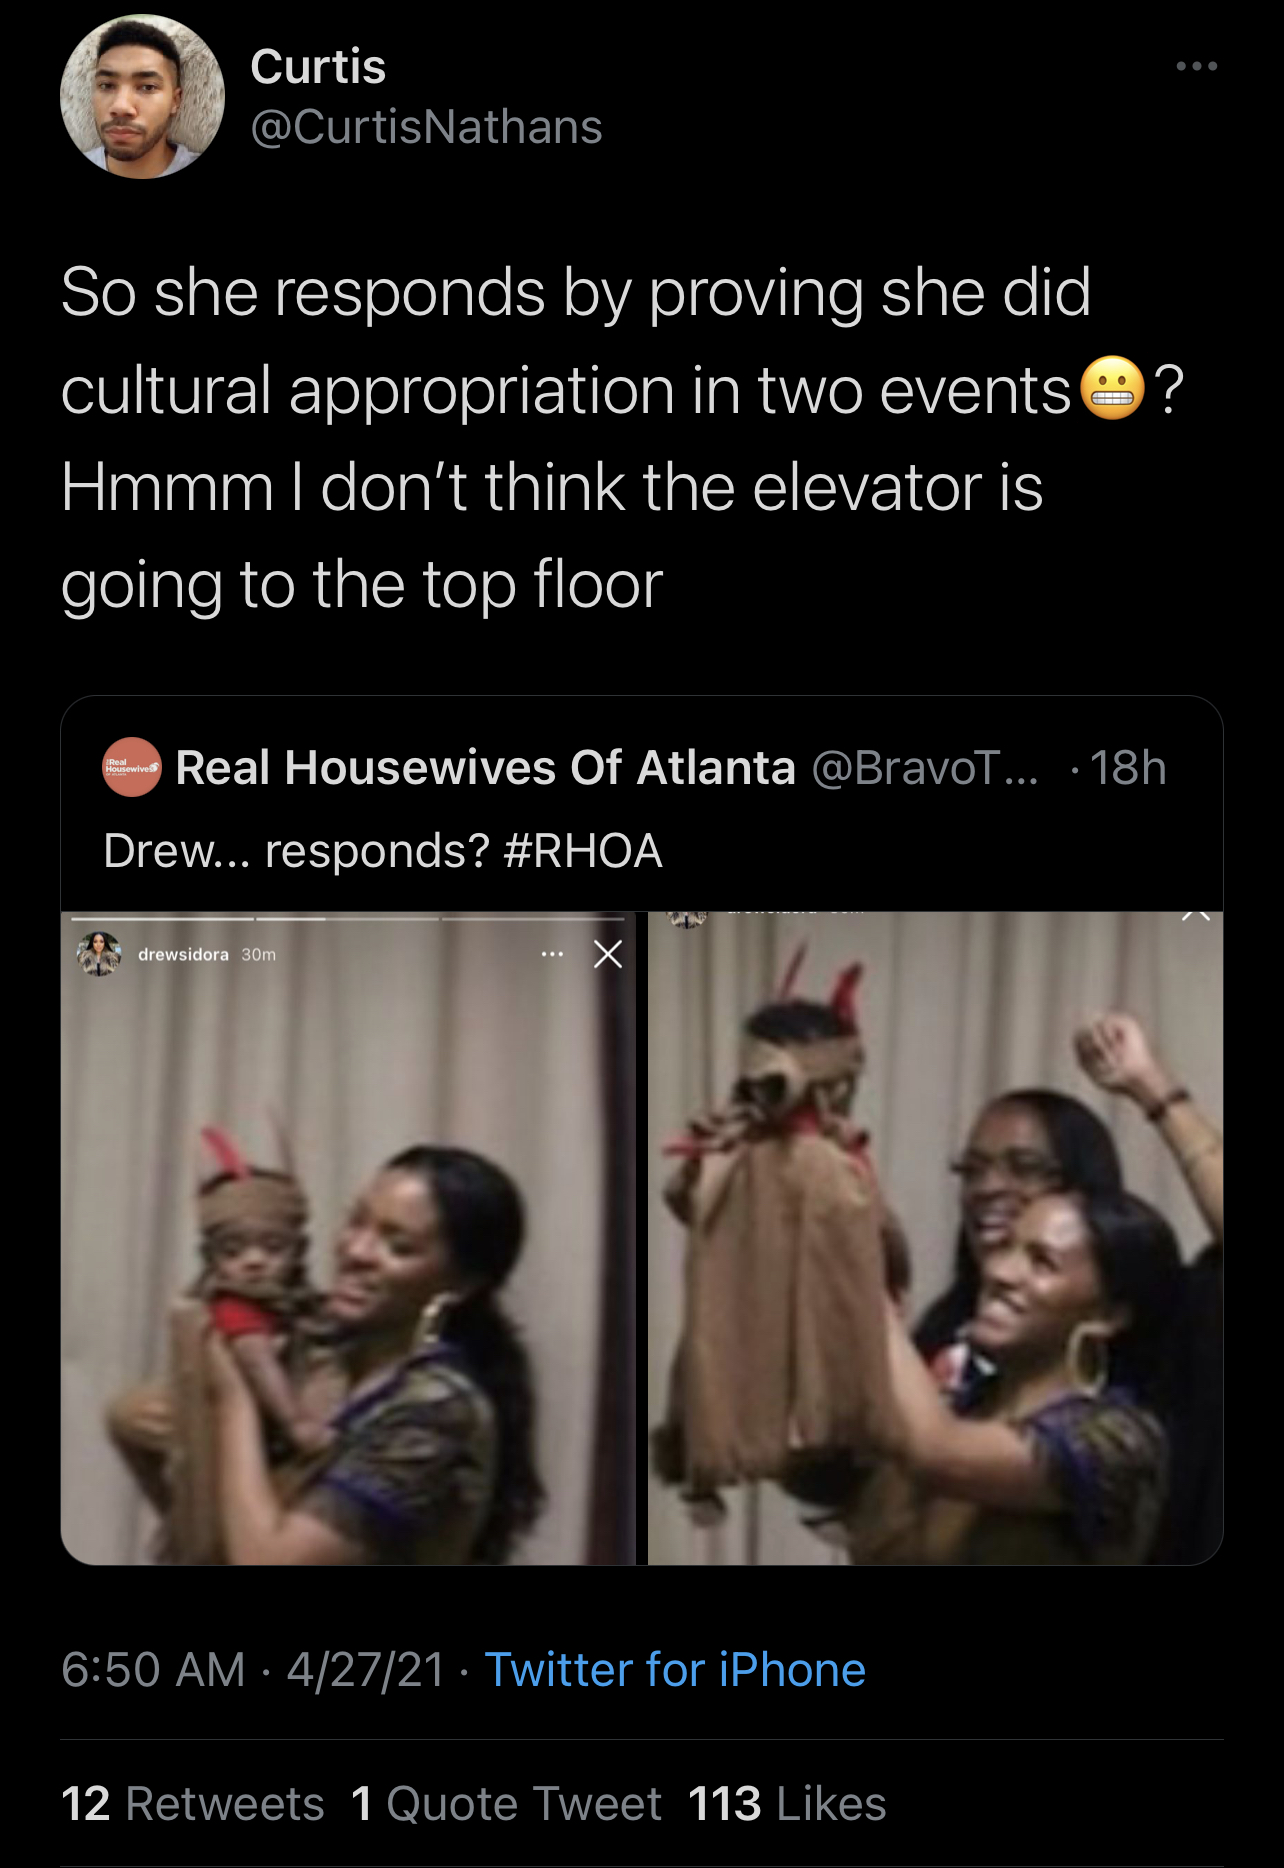This screenshot has width=1284, height=1868.
Task: Open the three-dot more options menu
Action: click(1196, 66)
